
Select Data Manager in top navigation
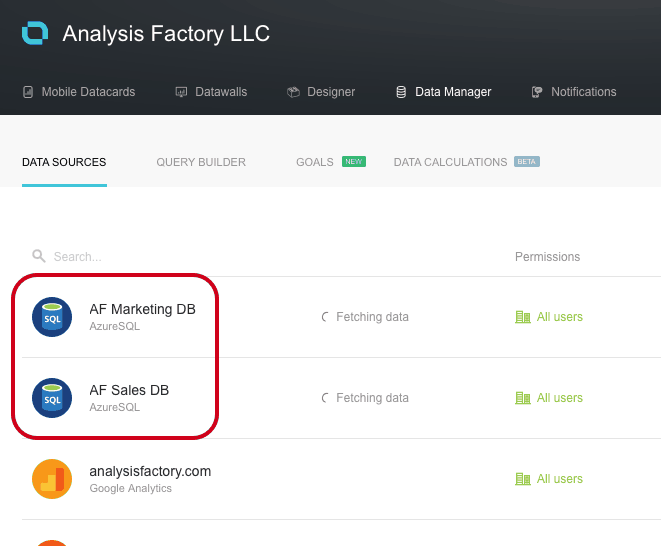[x=444, y=92]
